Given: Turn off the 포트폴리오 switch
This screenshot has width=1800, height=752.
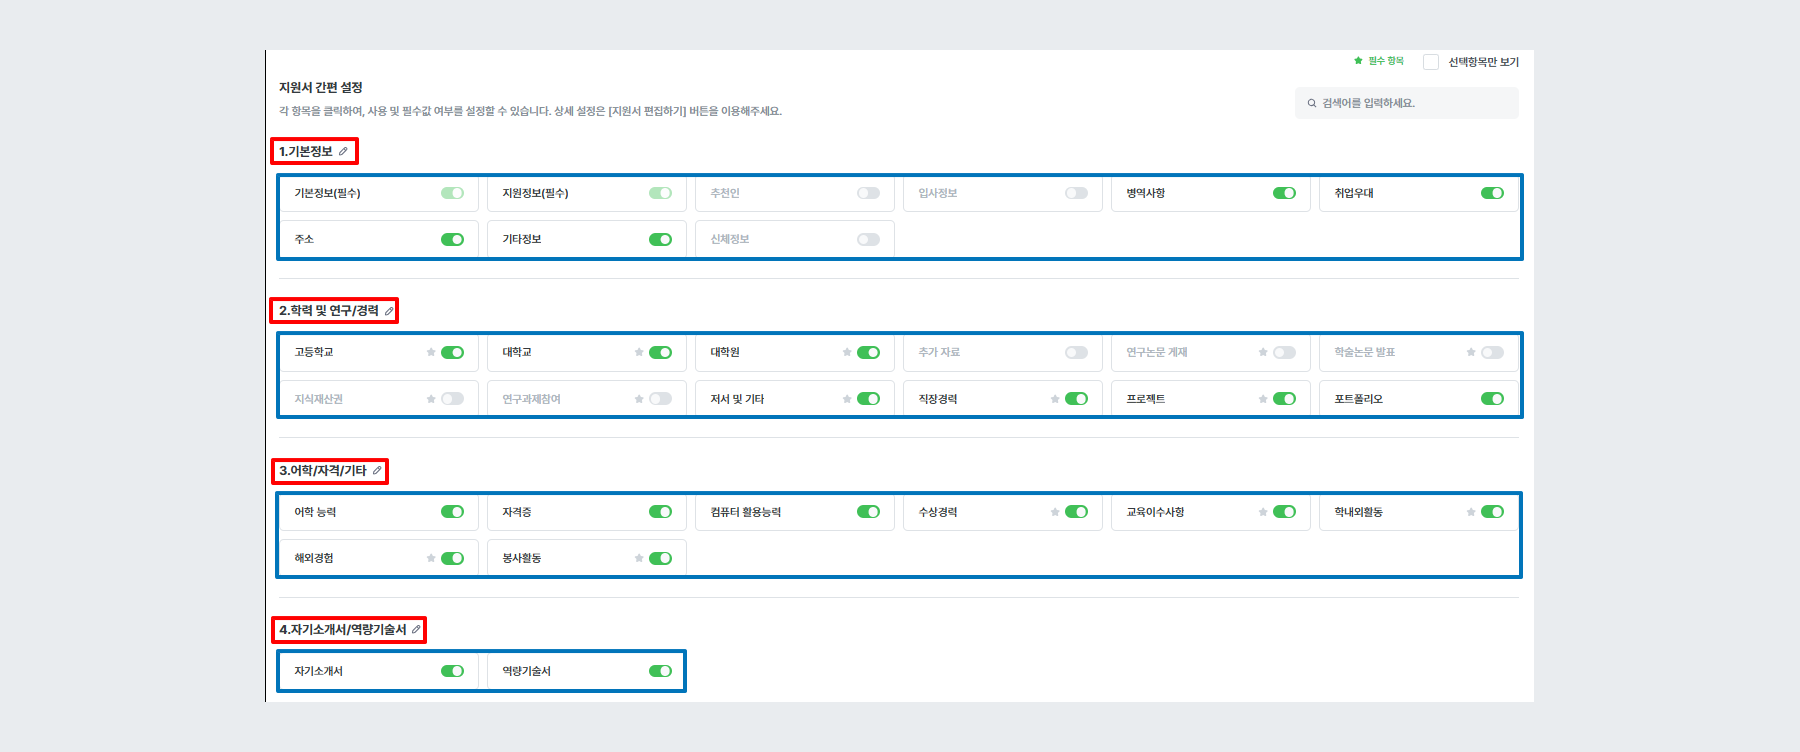Looking at the screenshot, I should pos(1493,399).
